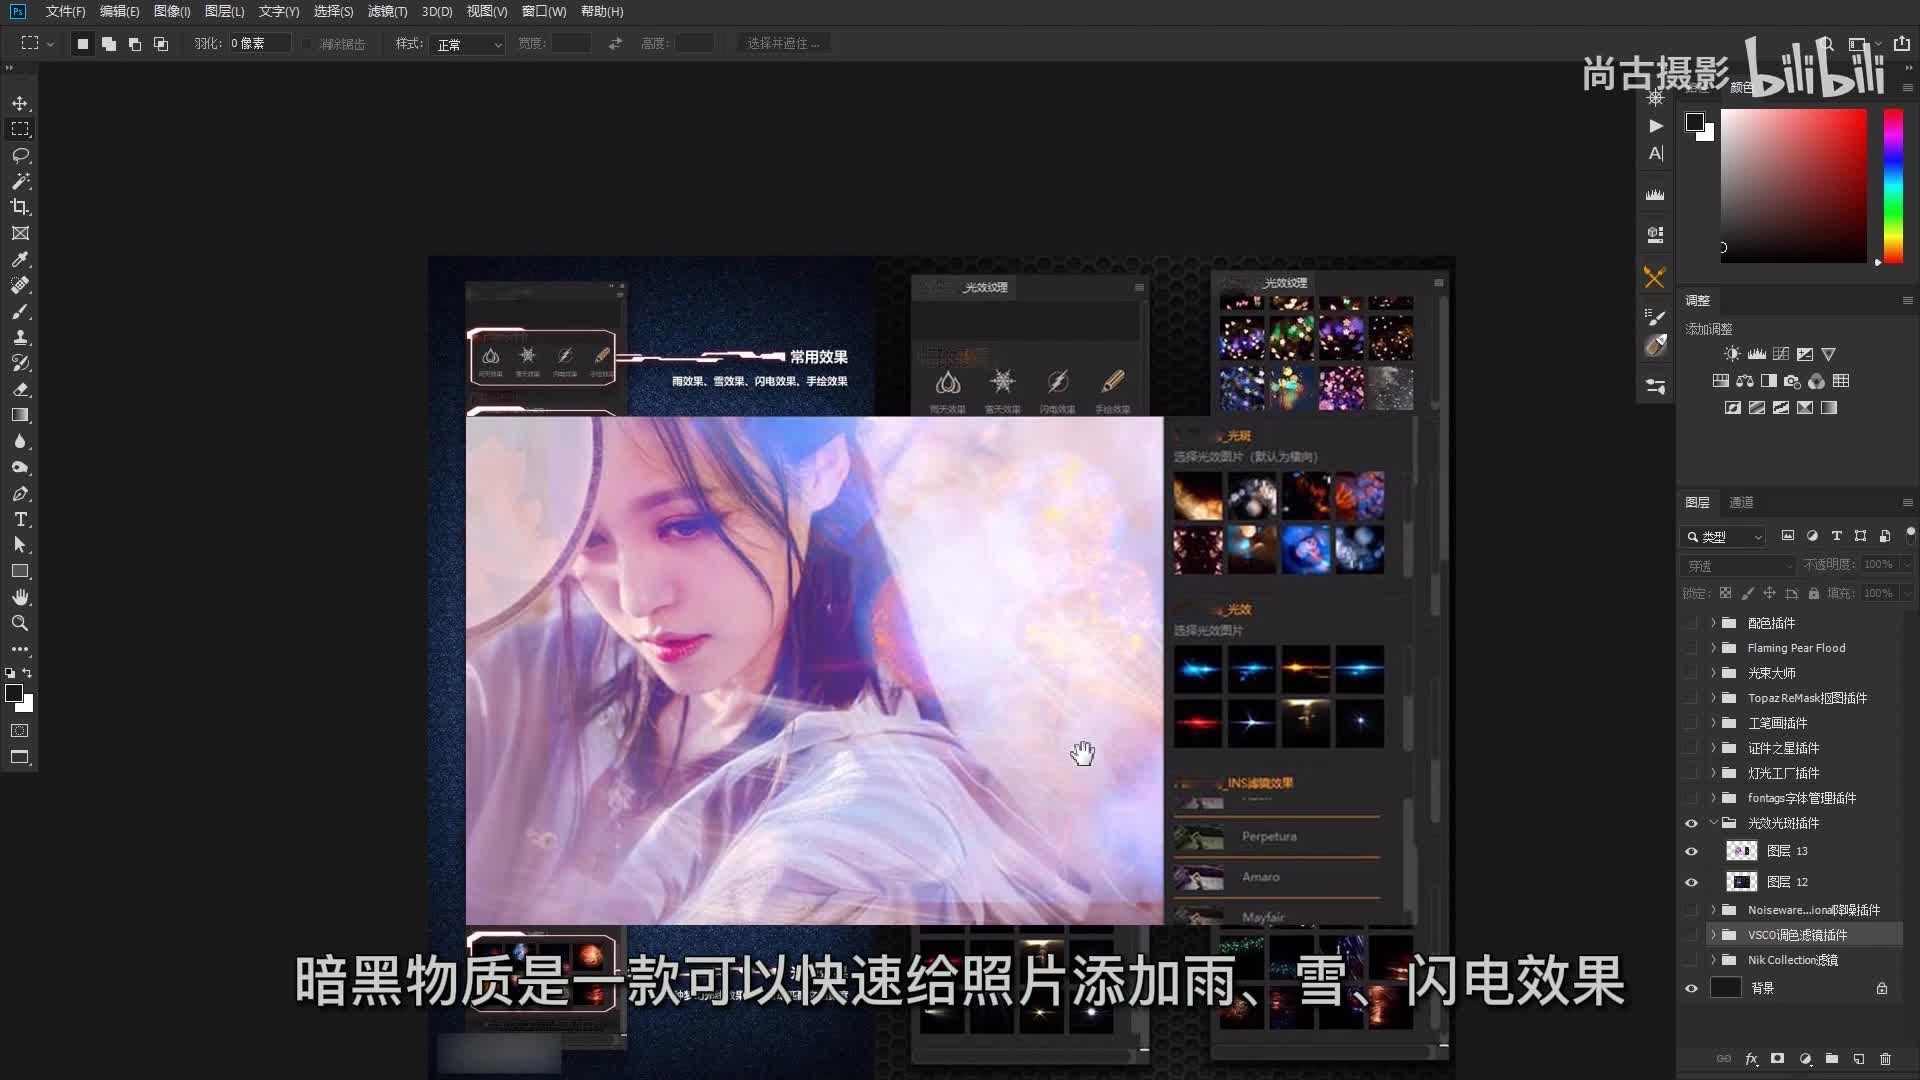Viewport: 1920px width, 1080px height.
Task: Select the Move tool
Action: pyautogui.click(x=20, y=103)
